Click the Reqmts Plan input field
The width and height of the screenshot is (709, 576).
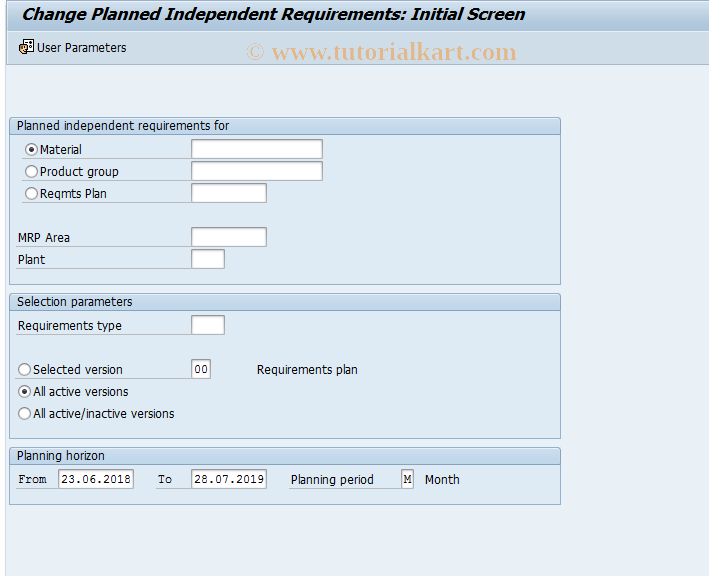coord(229,193)
